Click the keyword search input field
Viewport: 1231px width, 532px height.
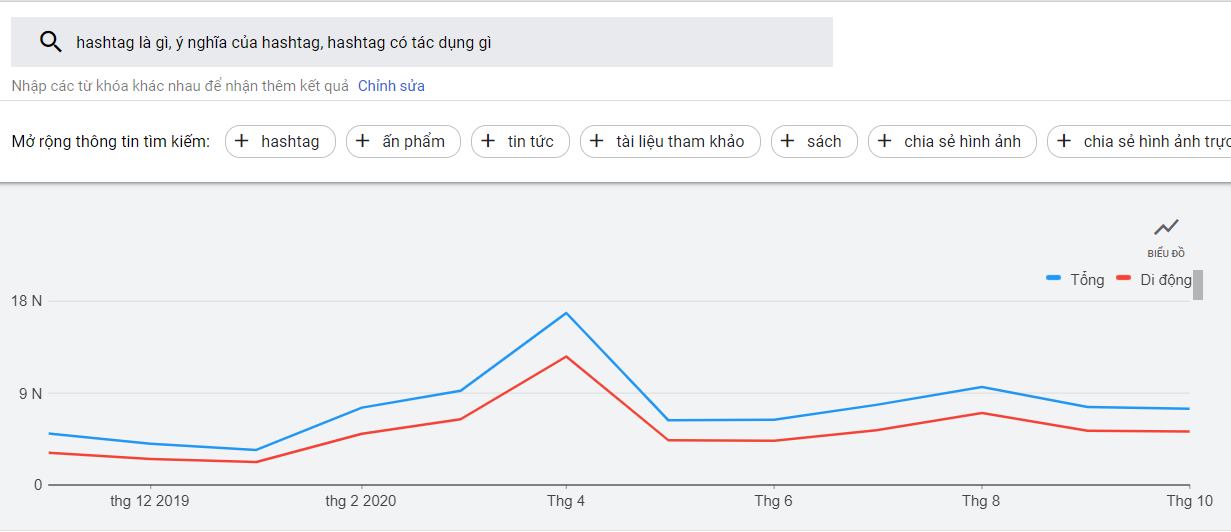tap(440, 42)
